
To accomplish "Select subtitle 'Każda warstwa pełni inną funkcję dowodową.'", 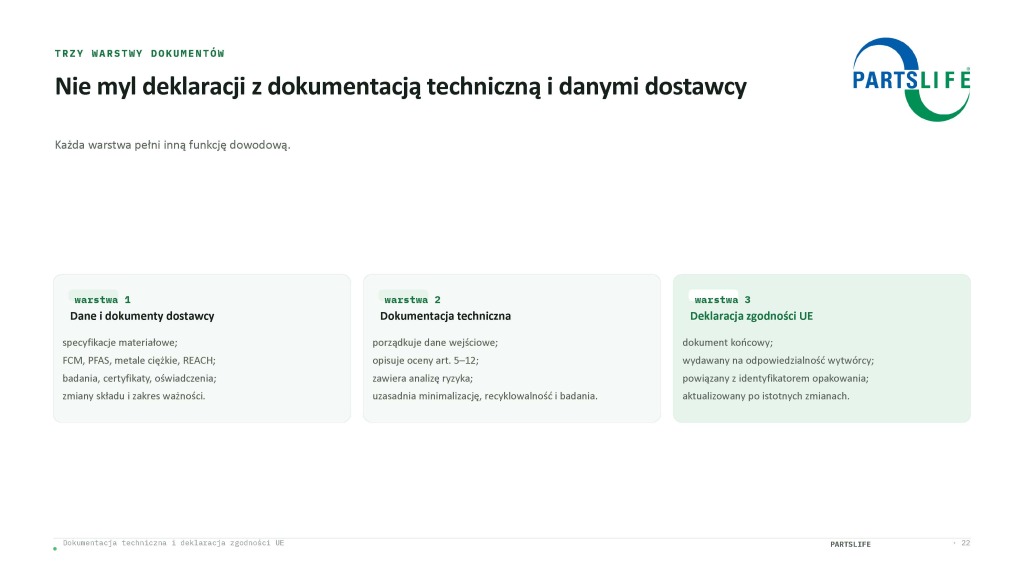I will pyautogui.click(x=172, y=145).
